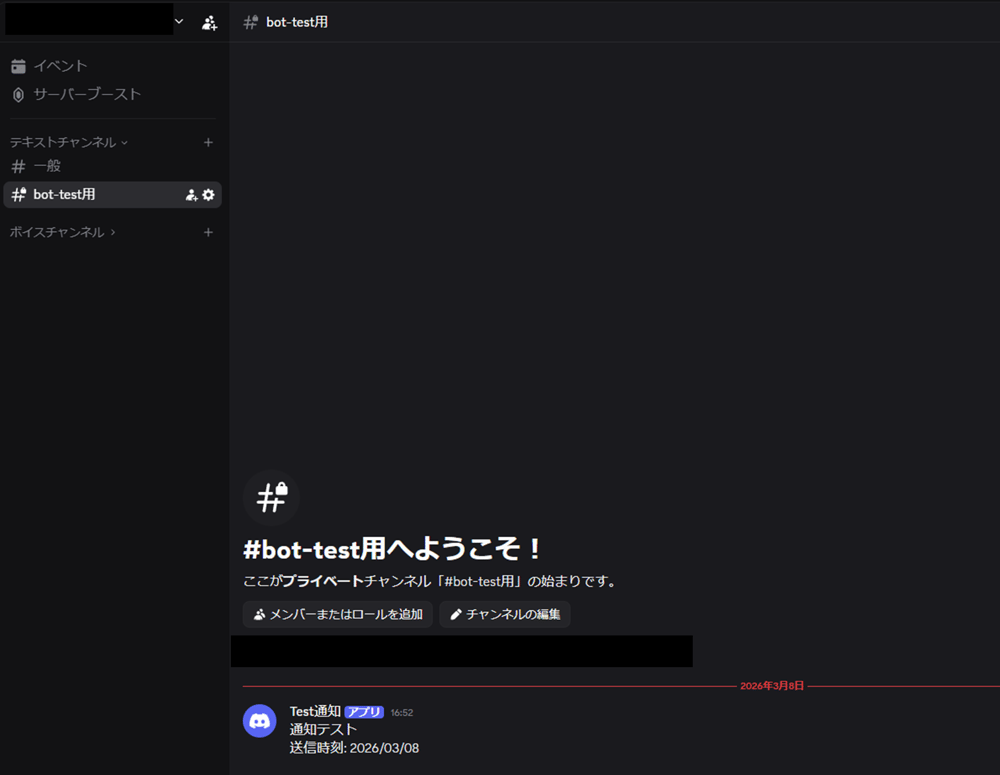Click the メンバーまたはロールを追加 button
This screenshot has height=775, width=1000.
click(337, 614)
